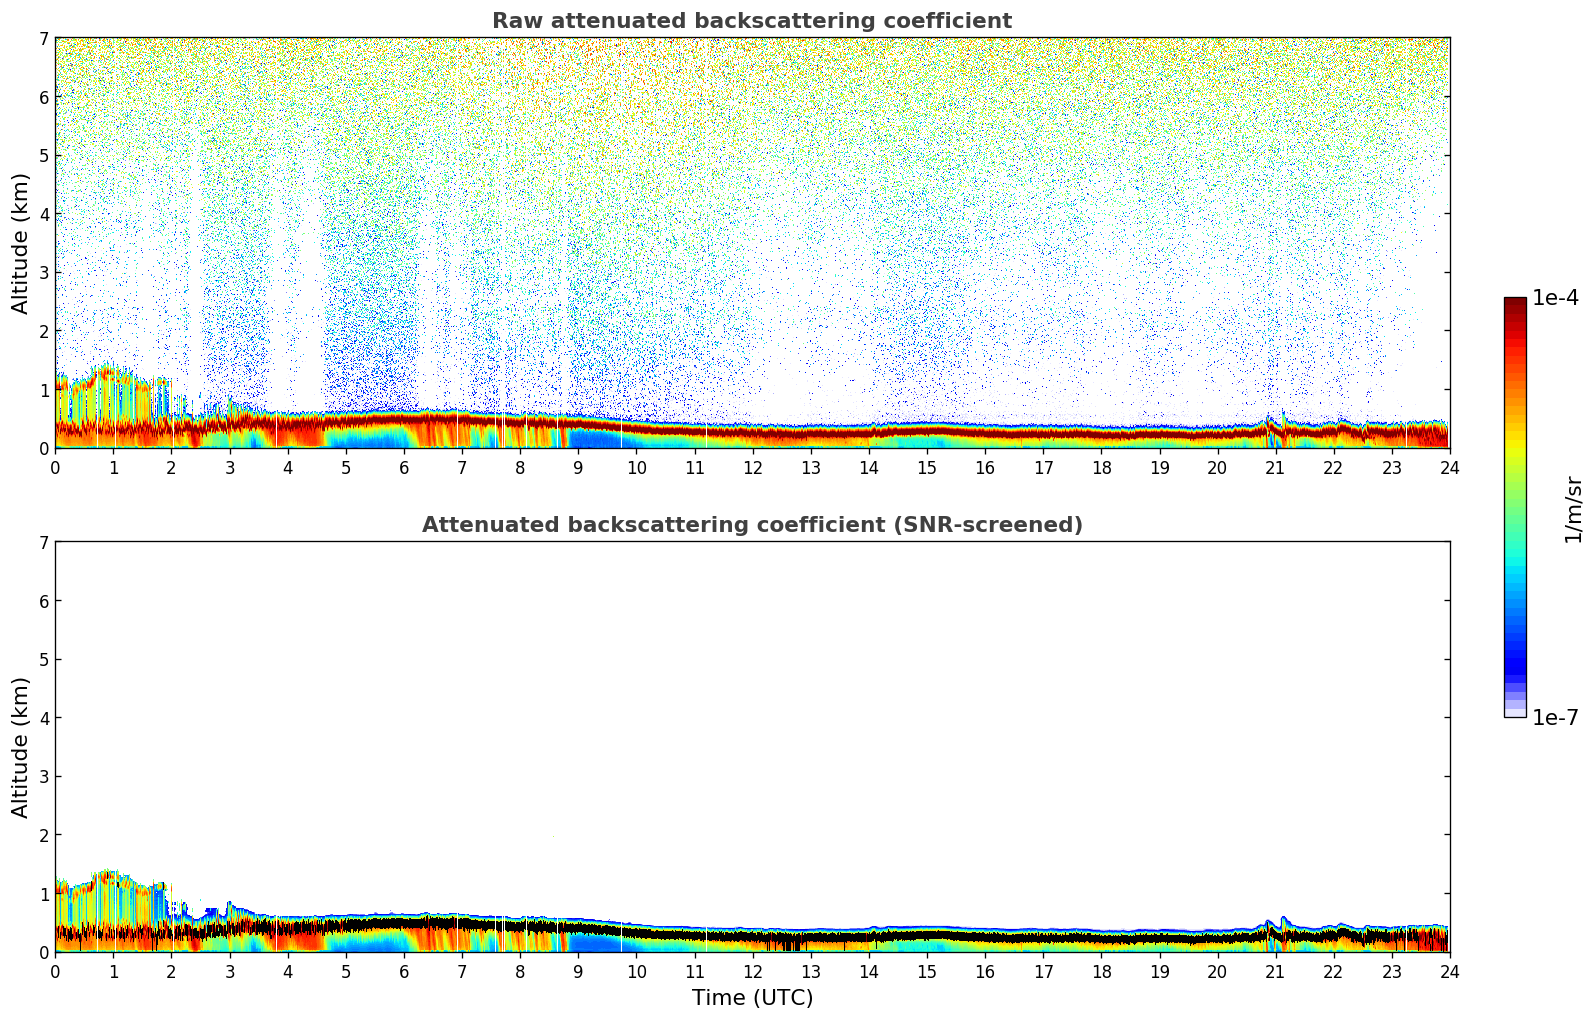This screenshot has width=1595, height=1020.
Task: Click hour 0 tick on bottom plot's axis
Action: coord(55,971)
